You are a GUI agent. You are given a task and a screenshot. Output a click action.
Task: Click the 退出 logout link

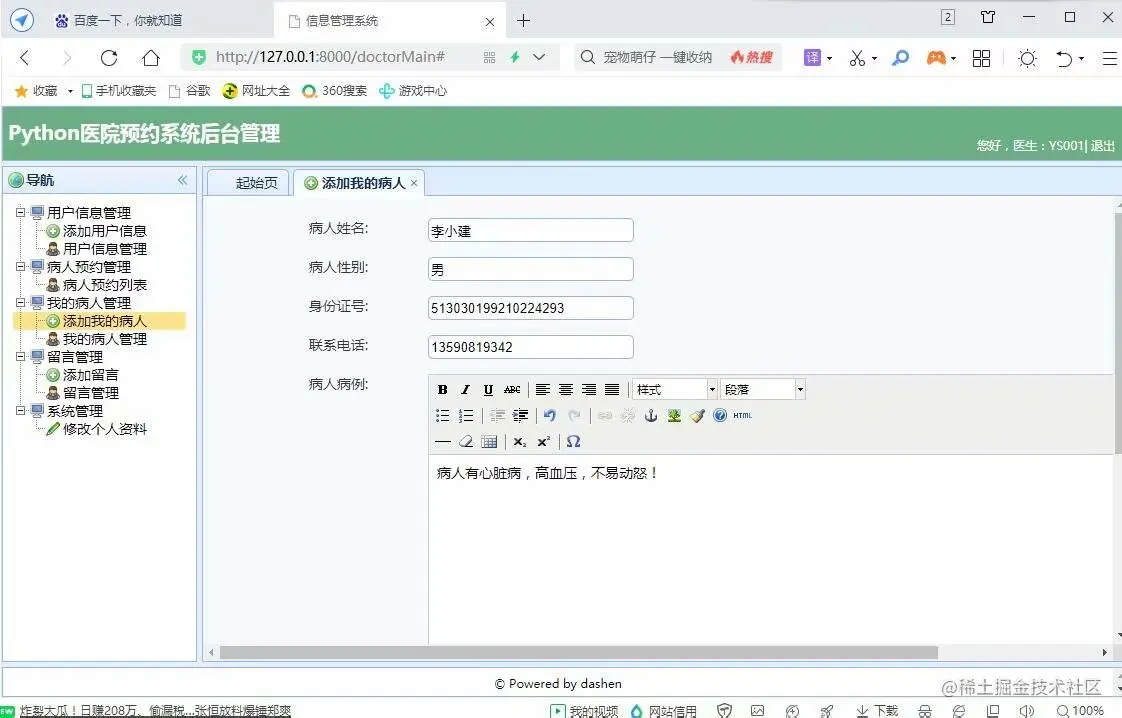pos(1103,146)
